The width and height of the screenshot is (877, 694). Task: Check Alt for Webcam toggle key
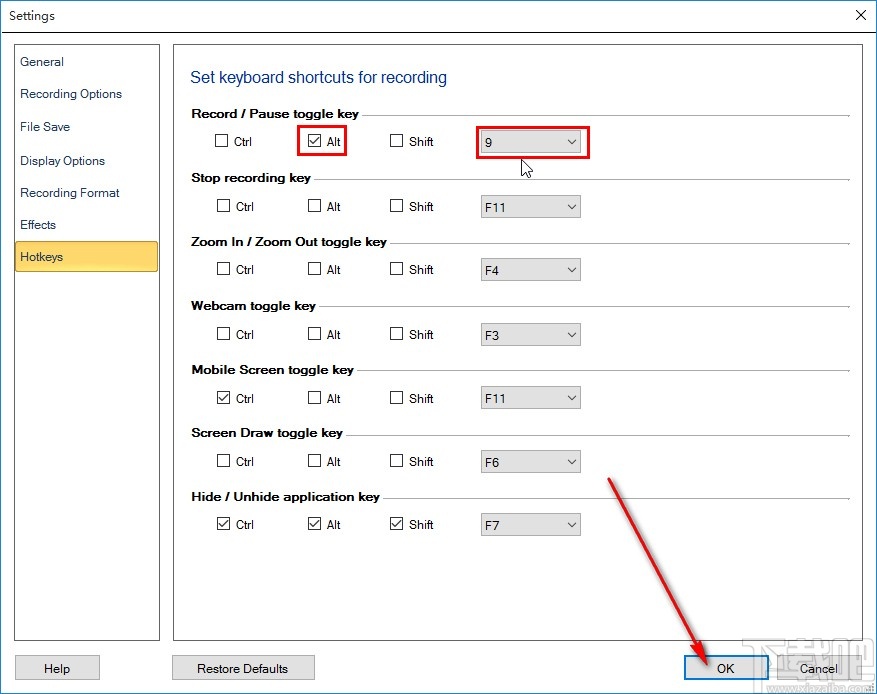[x=314, y=334]
